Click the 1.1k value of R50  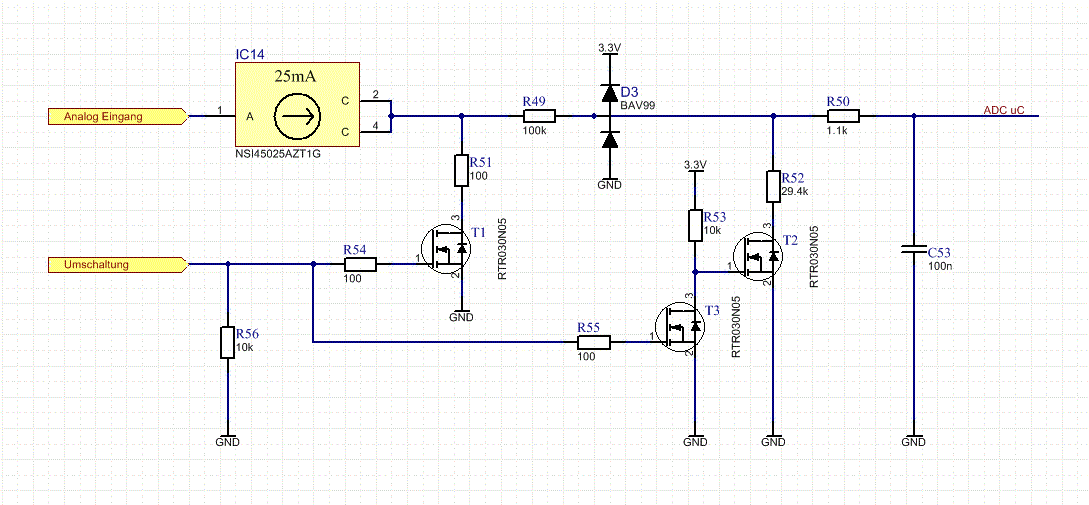coord(836,129)
